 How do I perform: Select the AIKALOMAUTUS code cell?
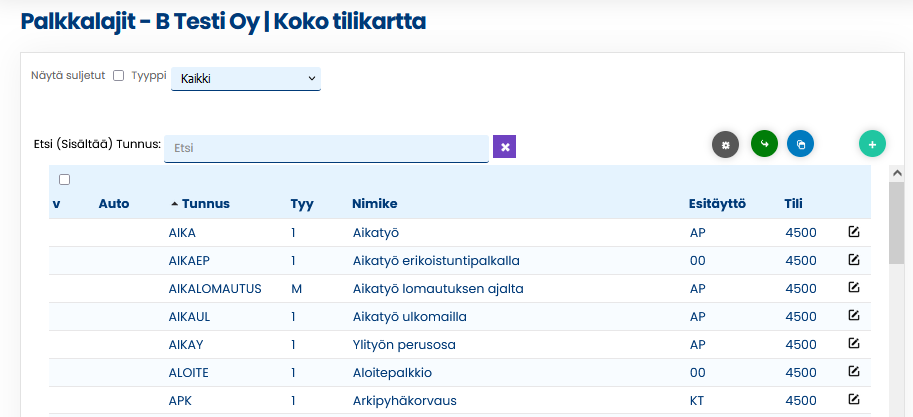[x=215, y=289]
